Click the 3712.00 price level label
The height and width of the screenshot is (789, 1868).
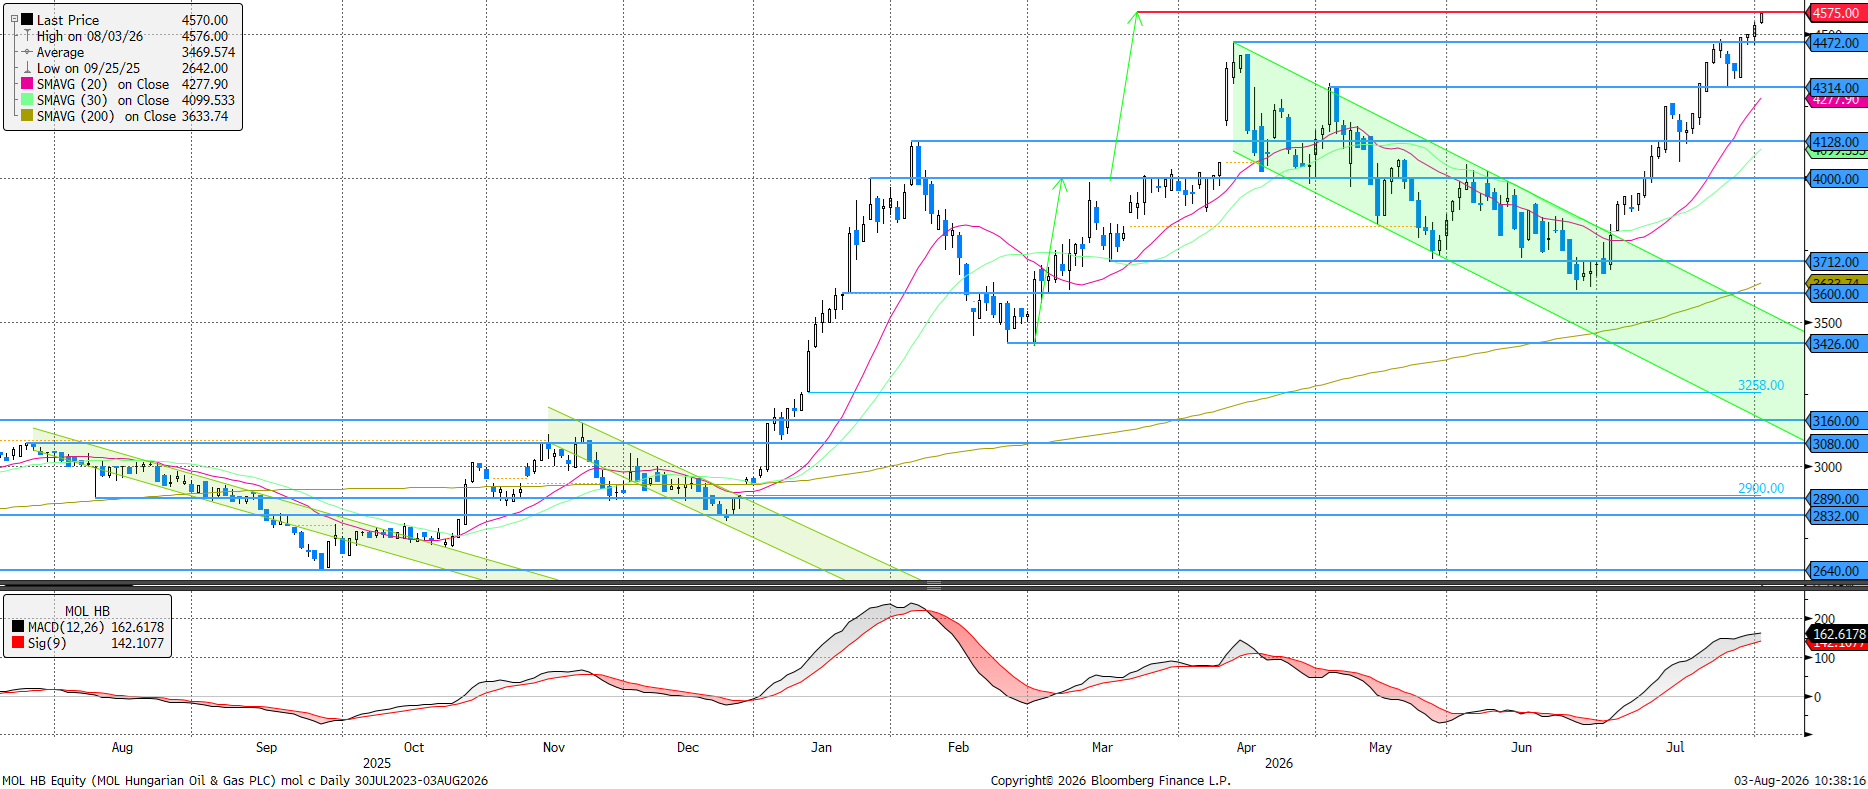pos(1836,262)
